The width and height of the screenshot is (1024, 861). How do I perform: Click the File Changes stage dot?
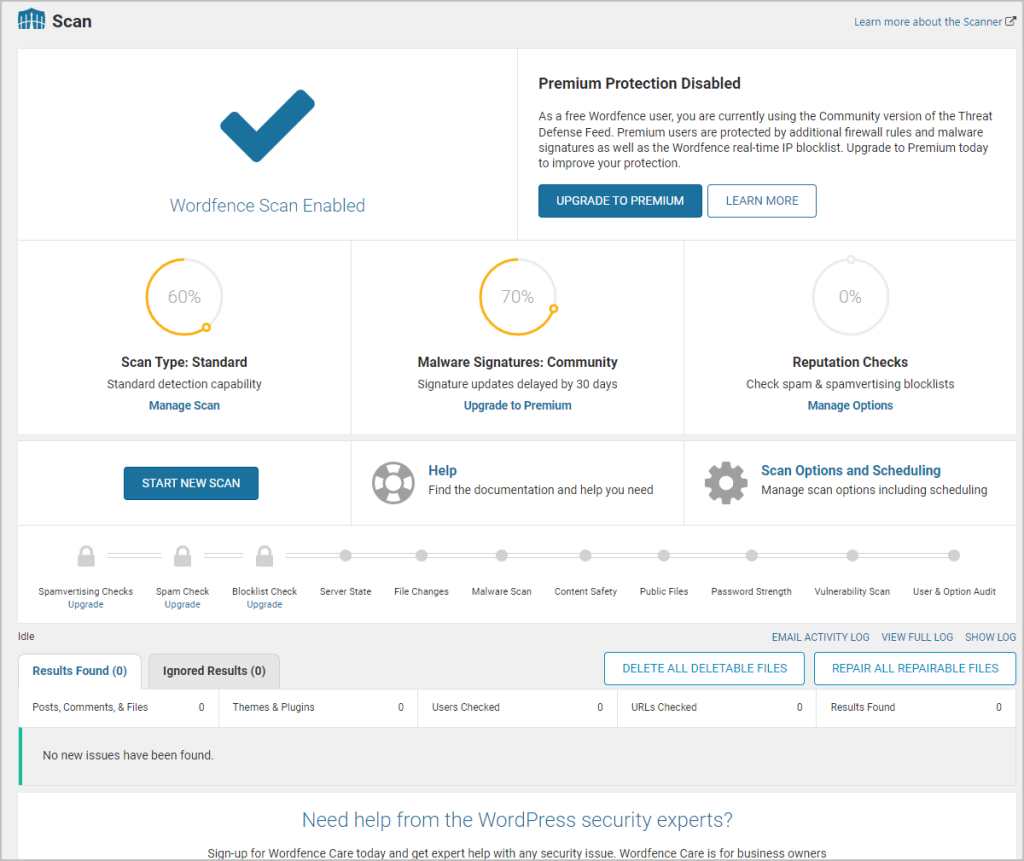pos(421,555)
